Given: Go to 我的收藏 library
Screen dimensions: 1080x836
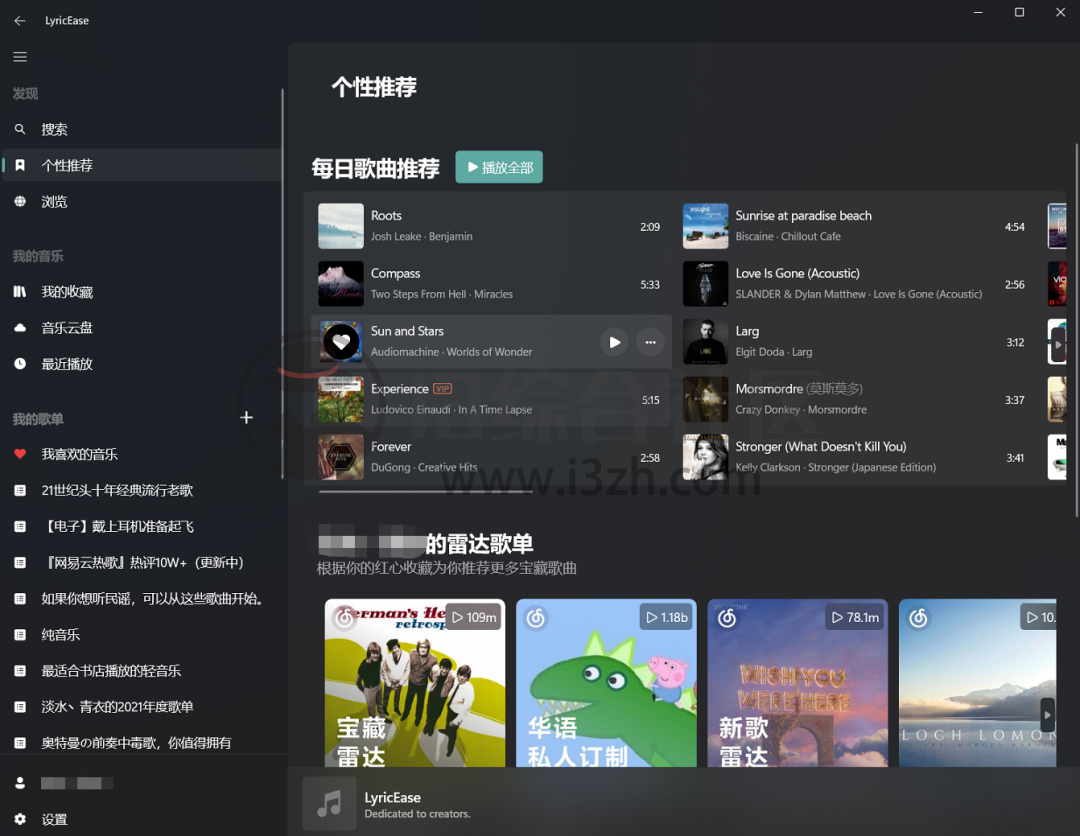Looking at the screenshot, I should coord(142,292).
